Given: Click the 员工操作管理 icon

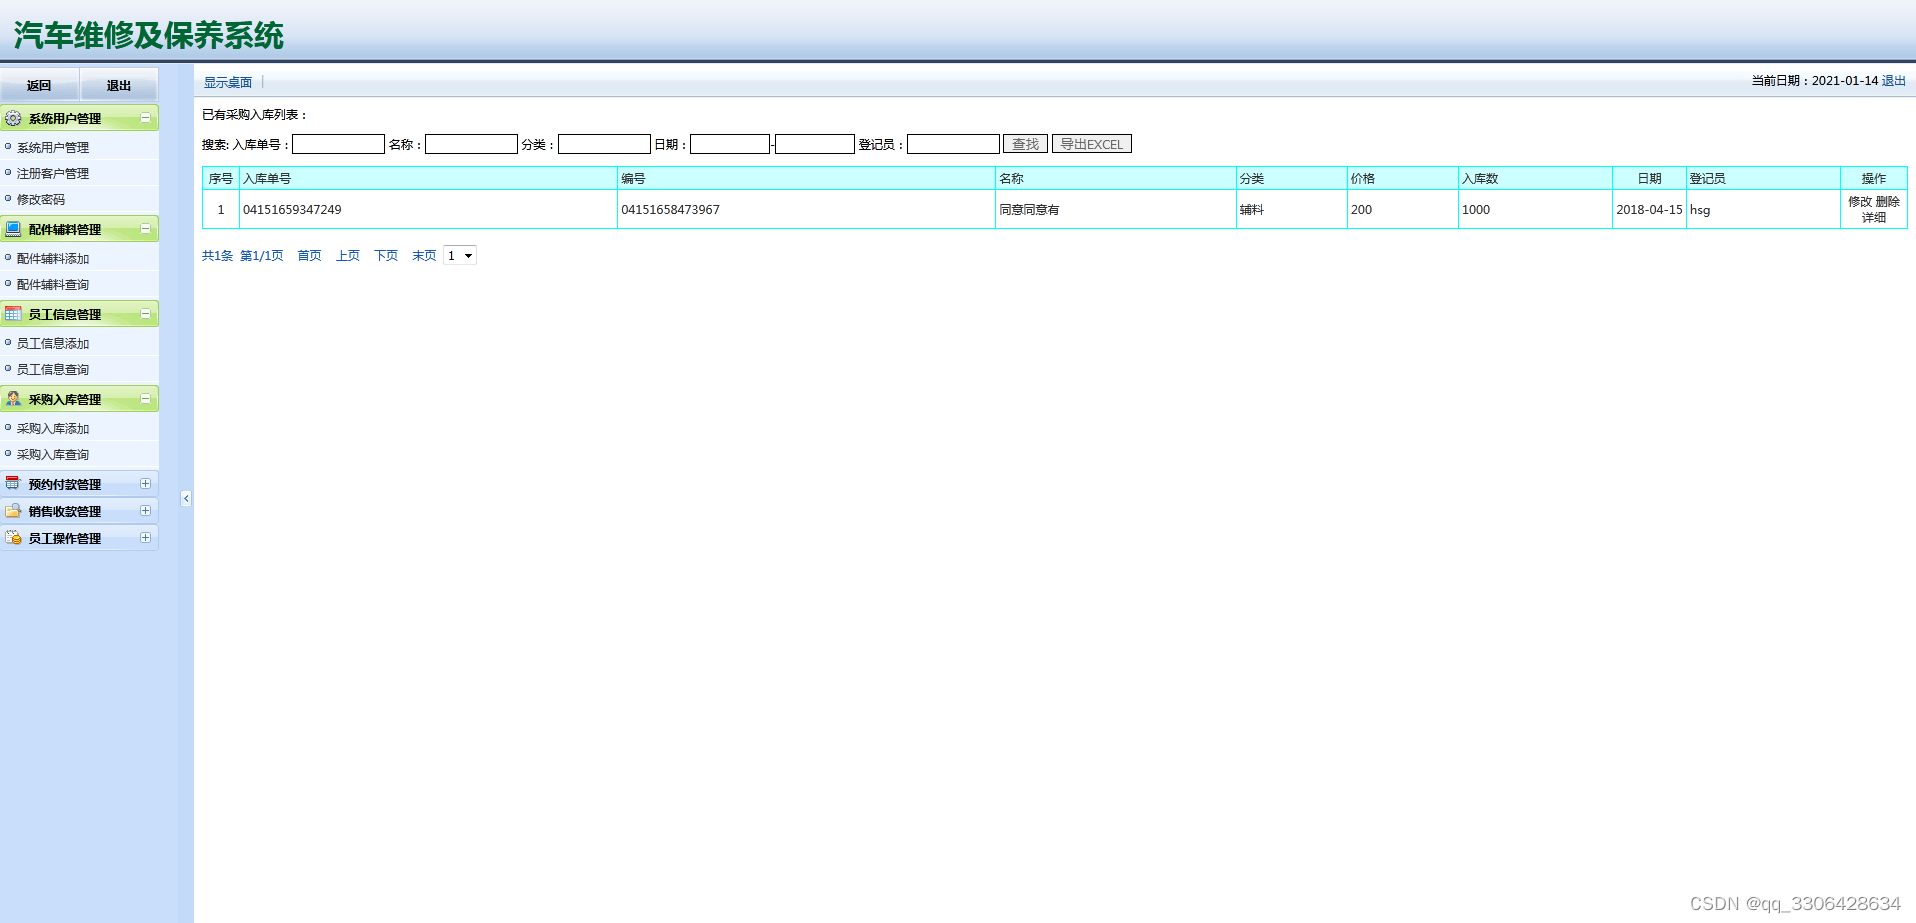Looking at the screenshot, I should pyautogui.click(x=13, y=538).
